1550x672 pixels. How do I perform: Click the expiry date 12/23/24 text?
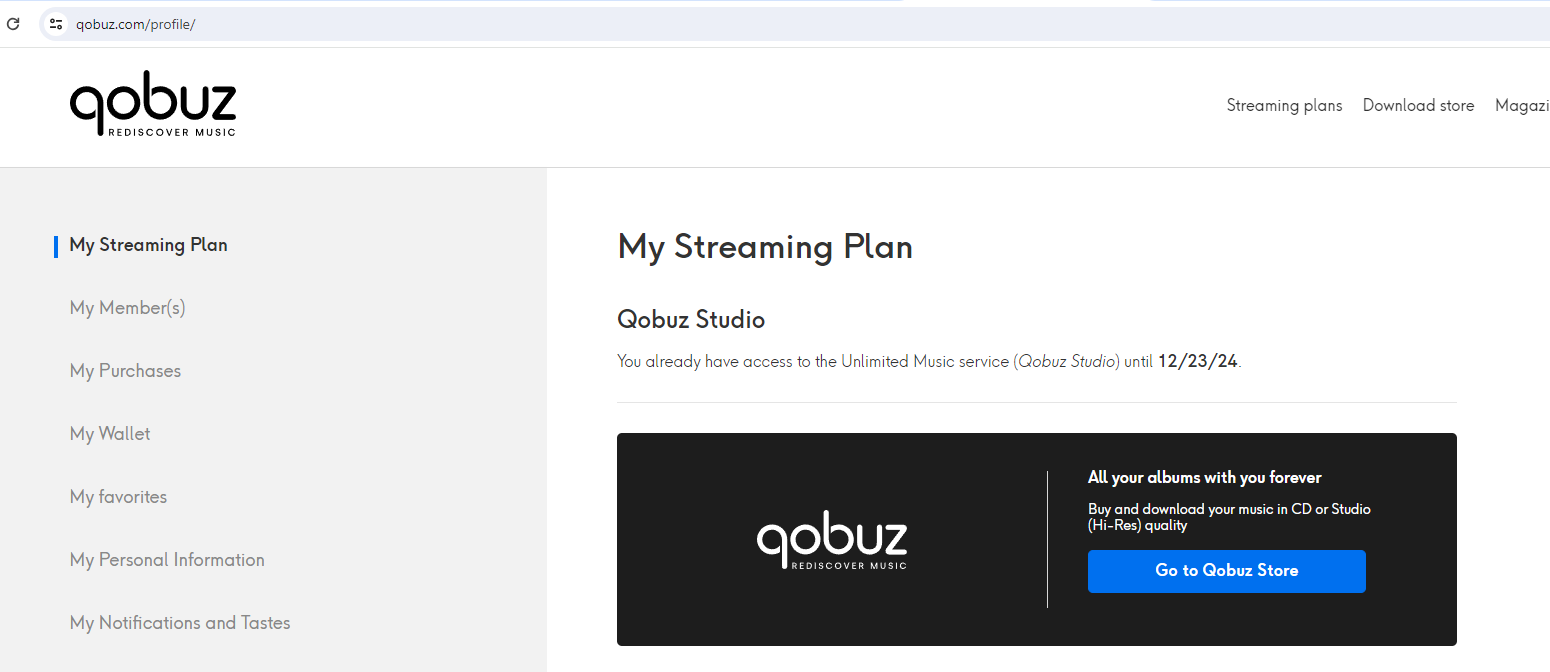pos(1198,361)
